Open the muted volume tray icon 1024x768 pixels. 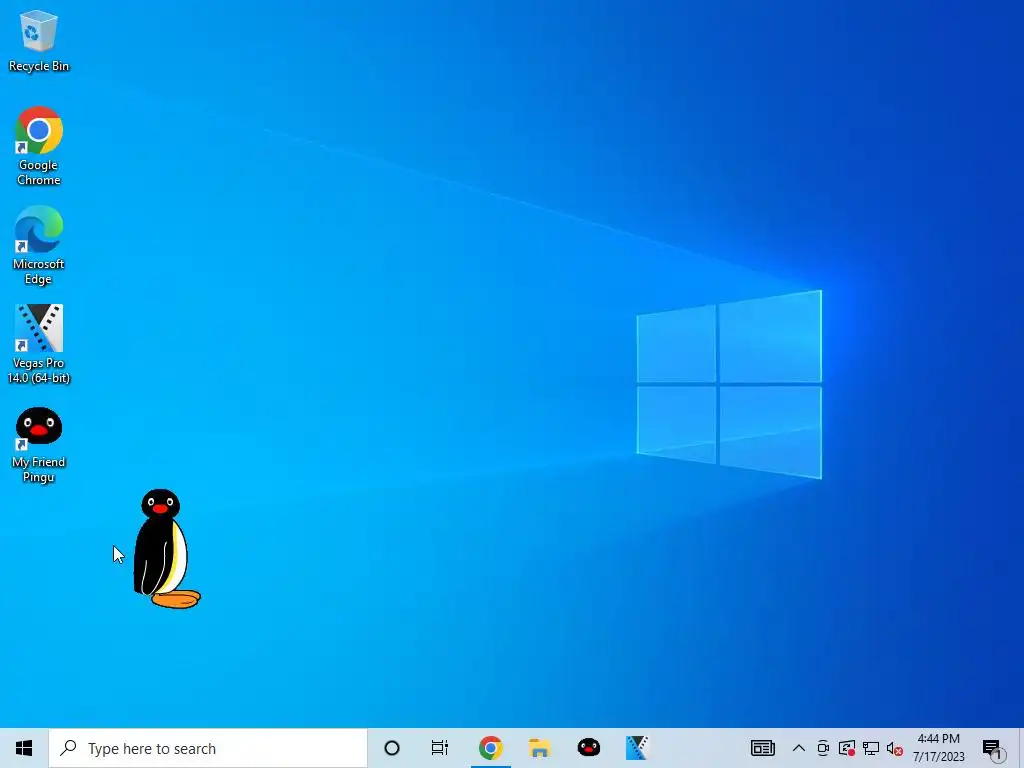pos(895,748)
